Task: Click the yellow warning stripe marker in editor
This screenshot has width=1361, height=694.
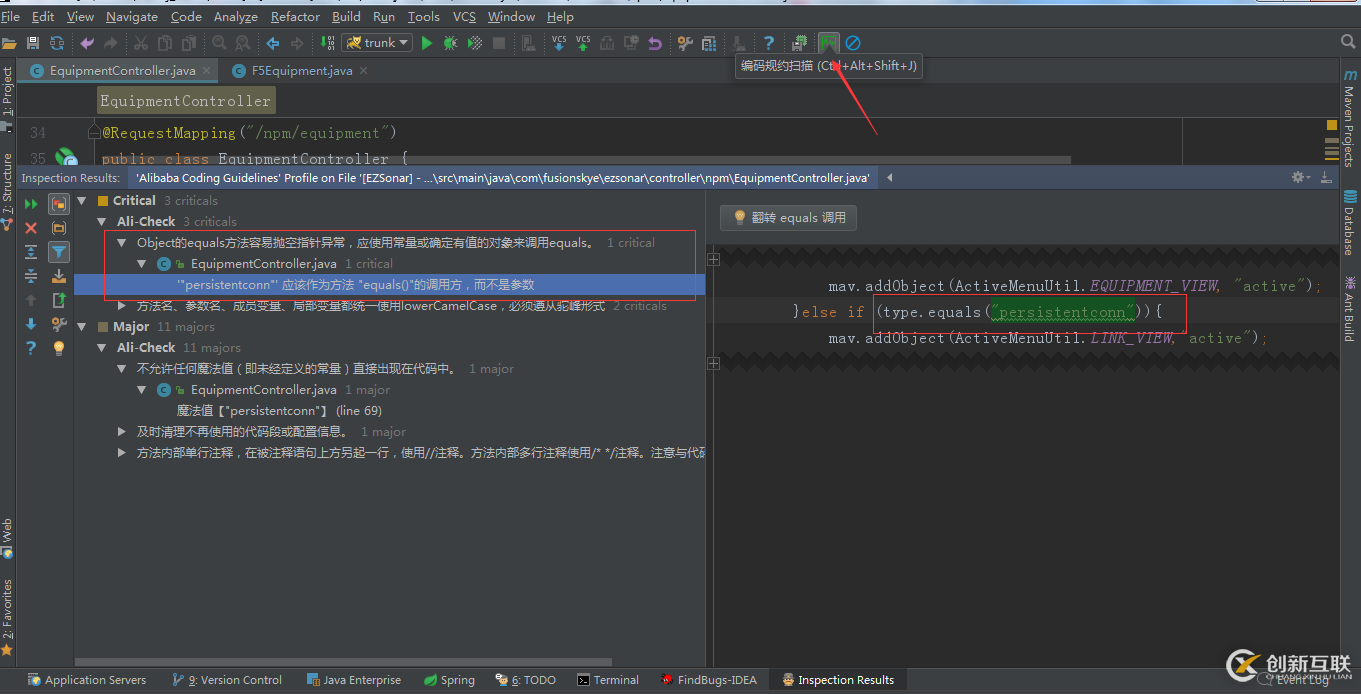Action: click(x=1332, y=125)
